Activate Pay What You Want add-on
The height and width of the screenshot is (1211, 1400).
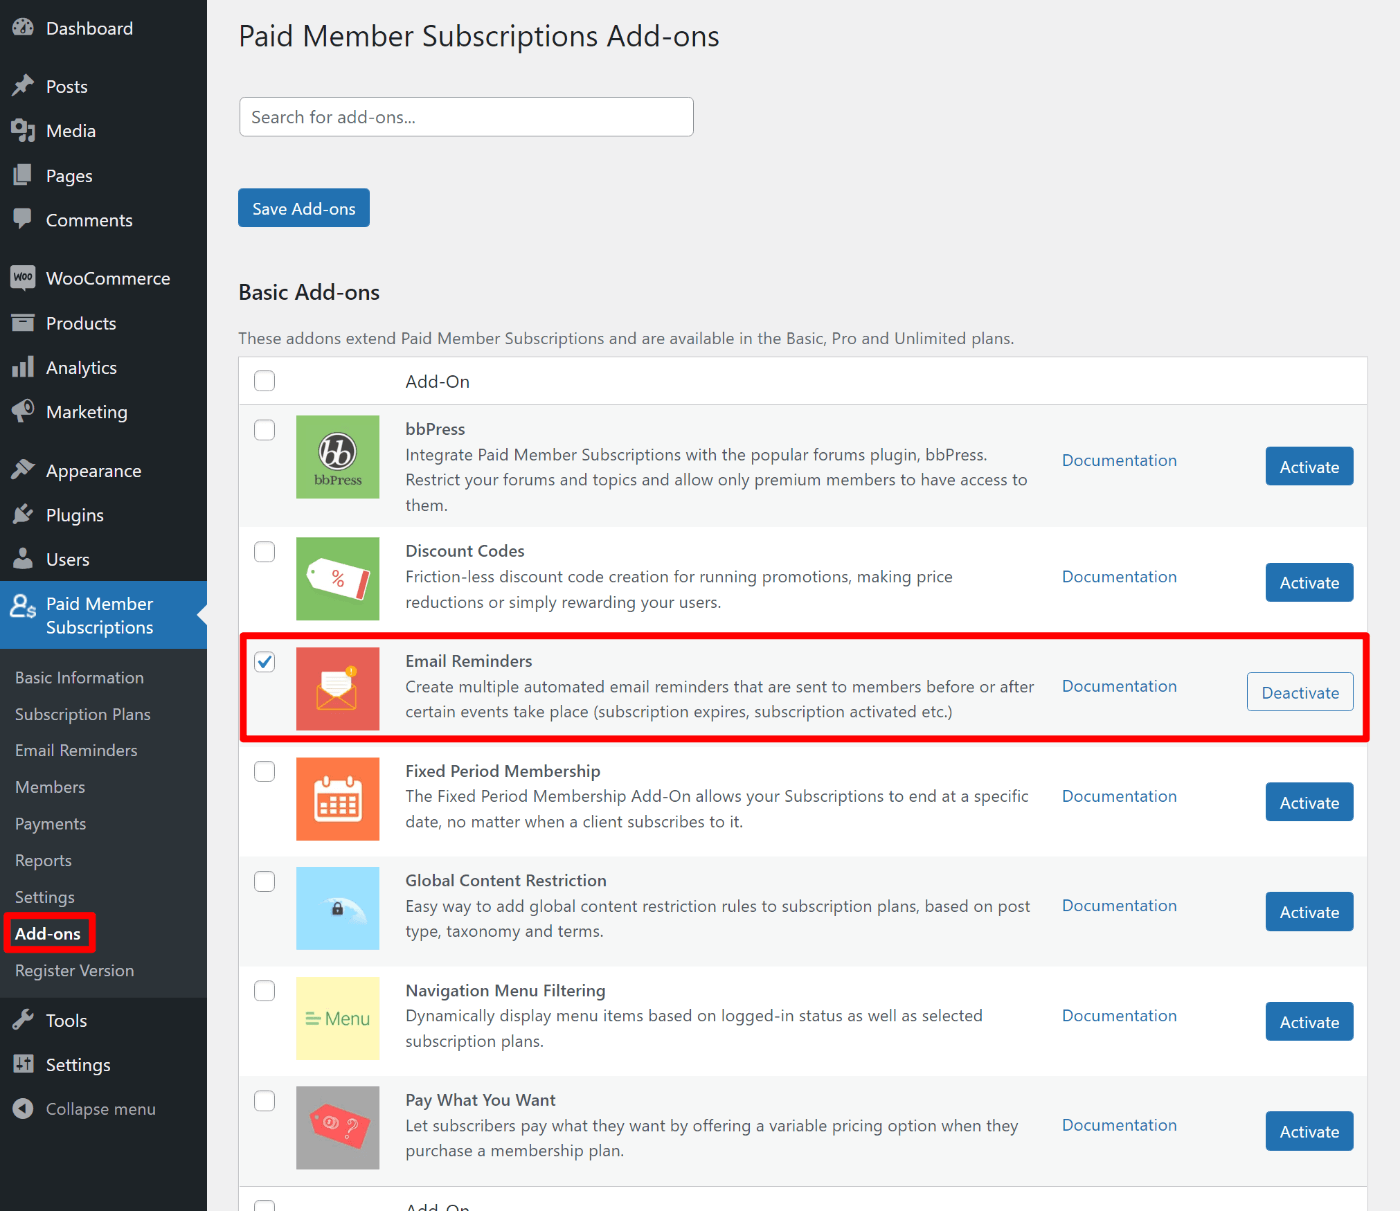click(x=1309, y=1131)
